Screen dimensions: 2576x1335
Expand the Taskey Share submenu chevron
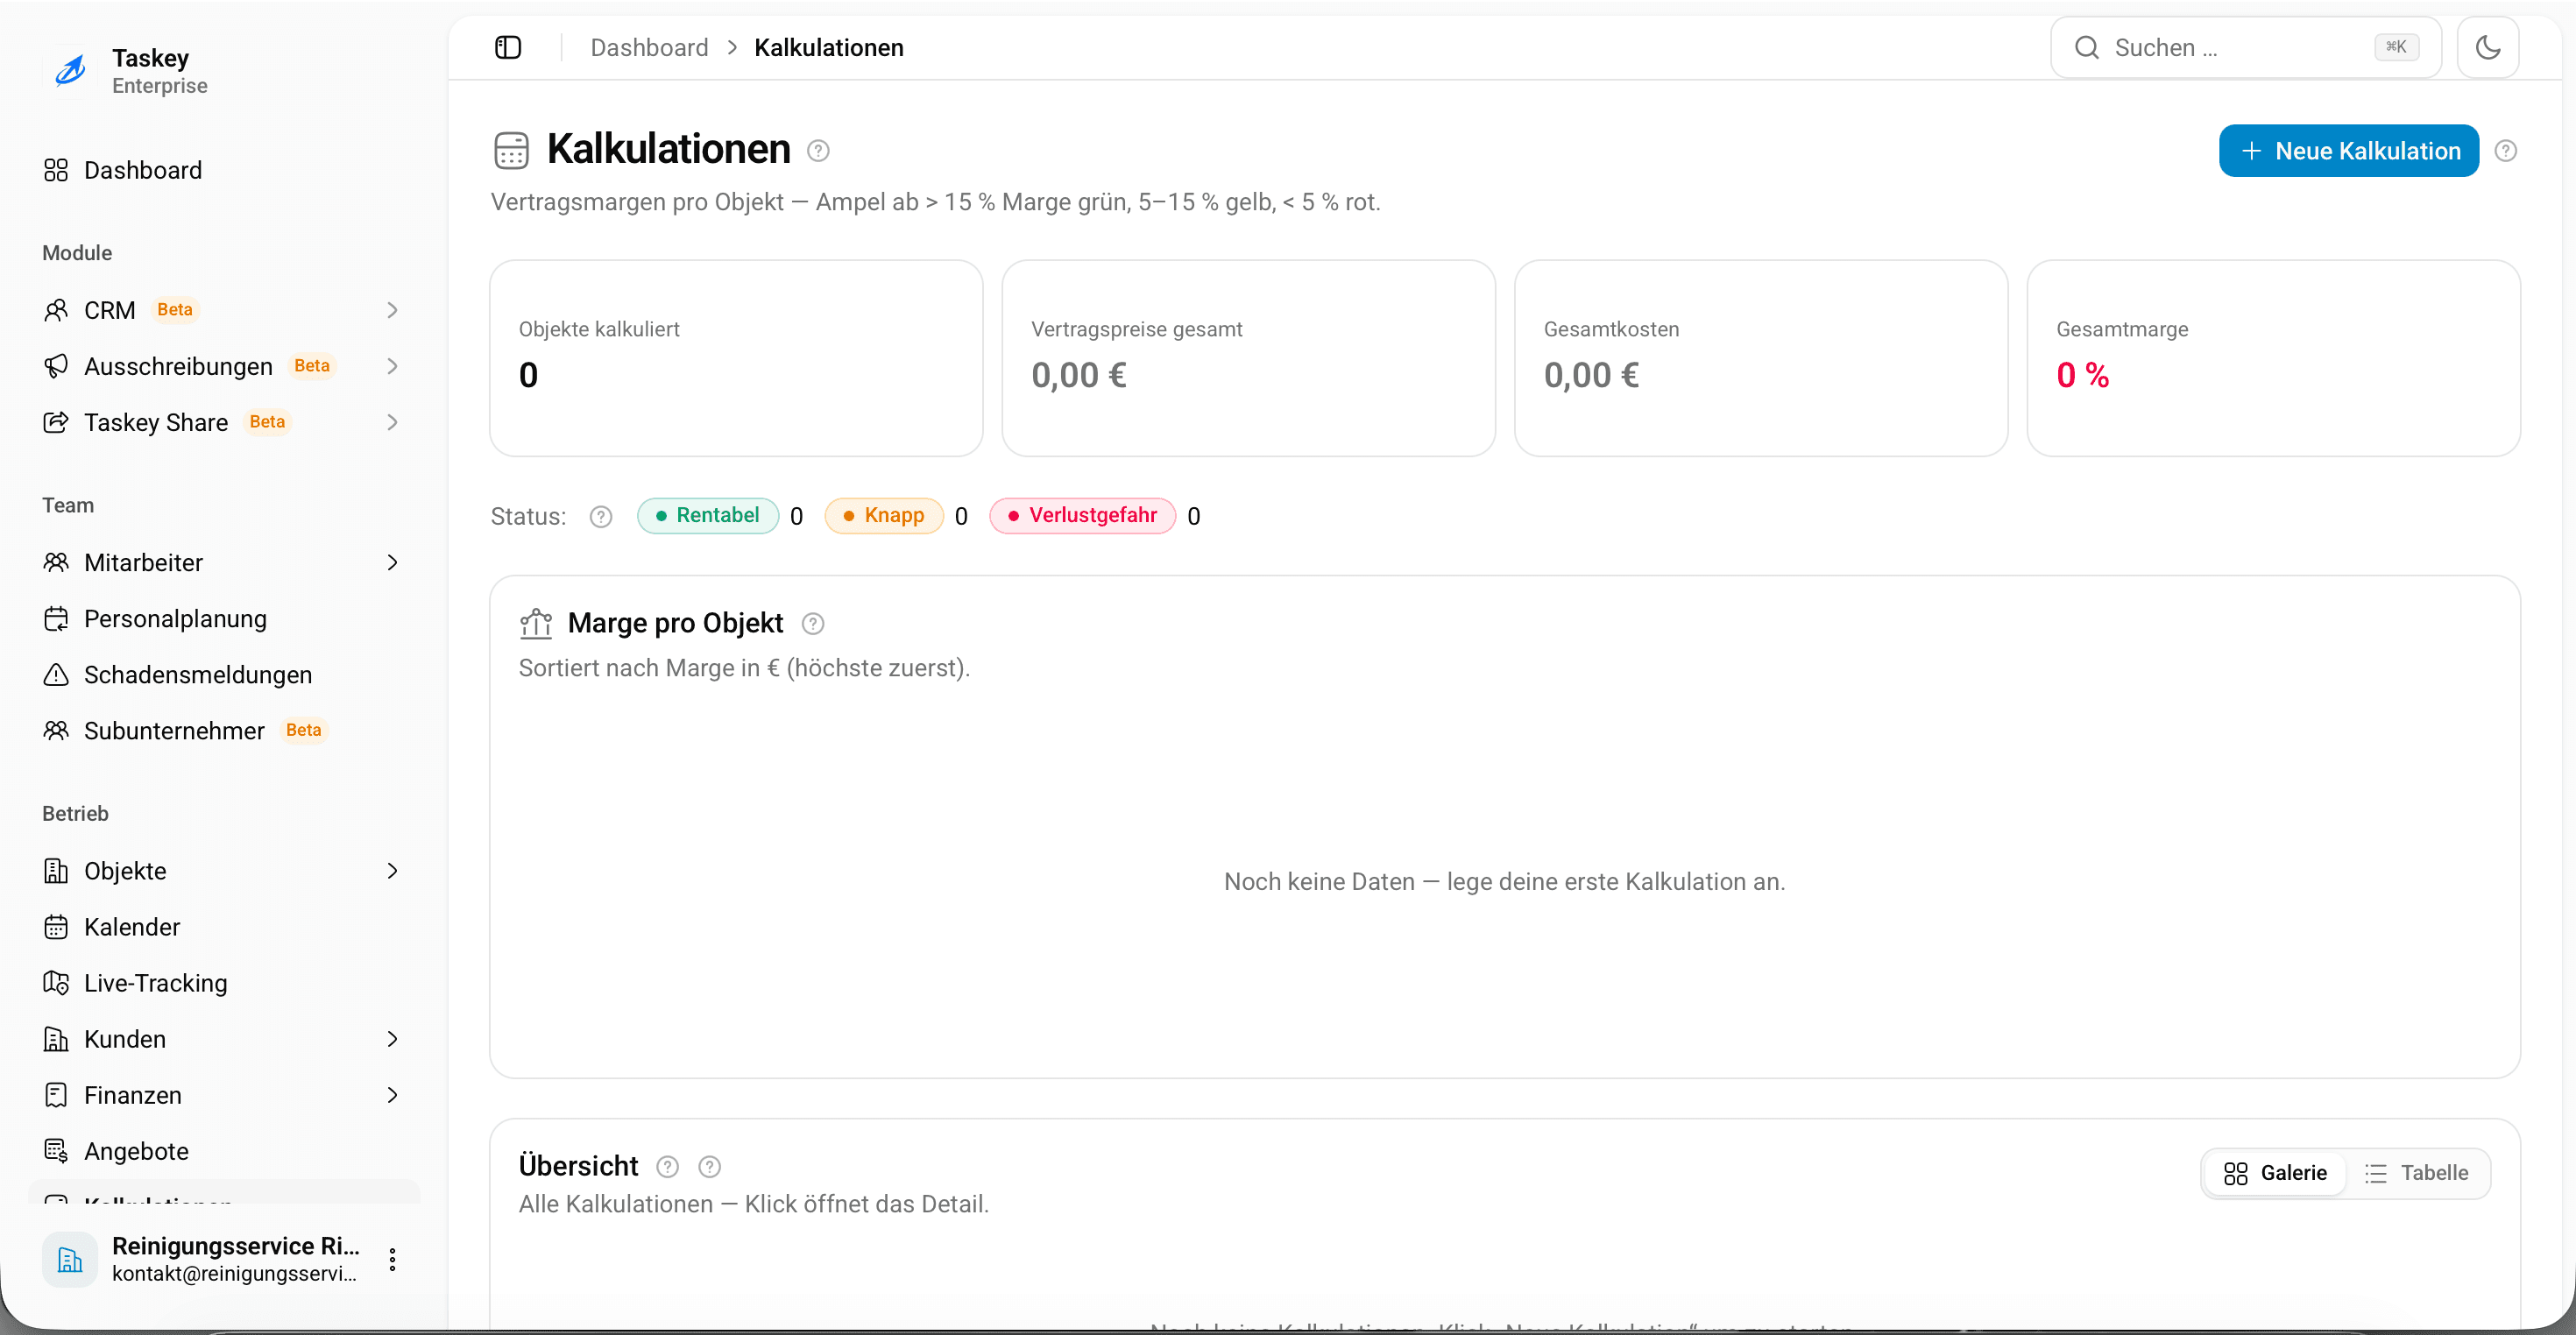(392, 422)
